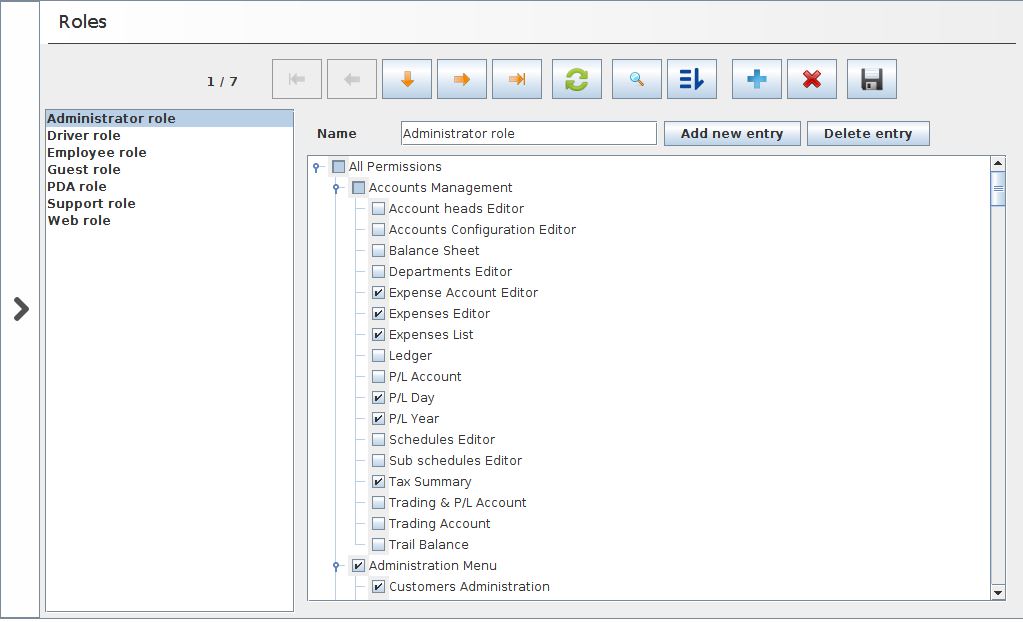Image resolution: width=1023 pixels, height=622 pixels.
Task: Delete role using red X icon
Action: click(812, 80)
